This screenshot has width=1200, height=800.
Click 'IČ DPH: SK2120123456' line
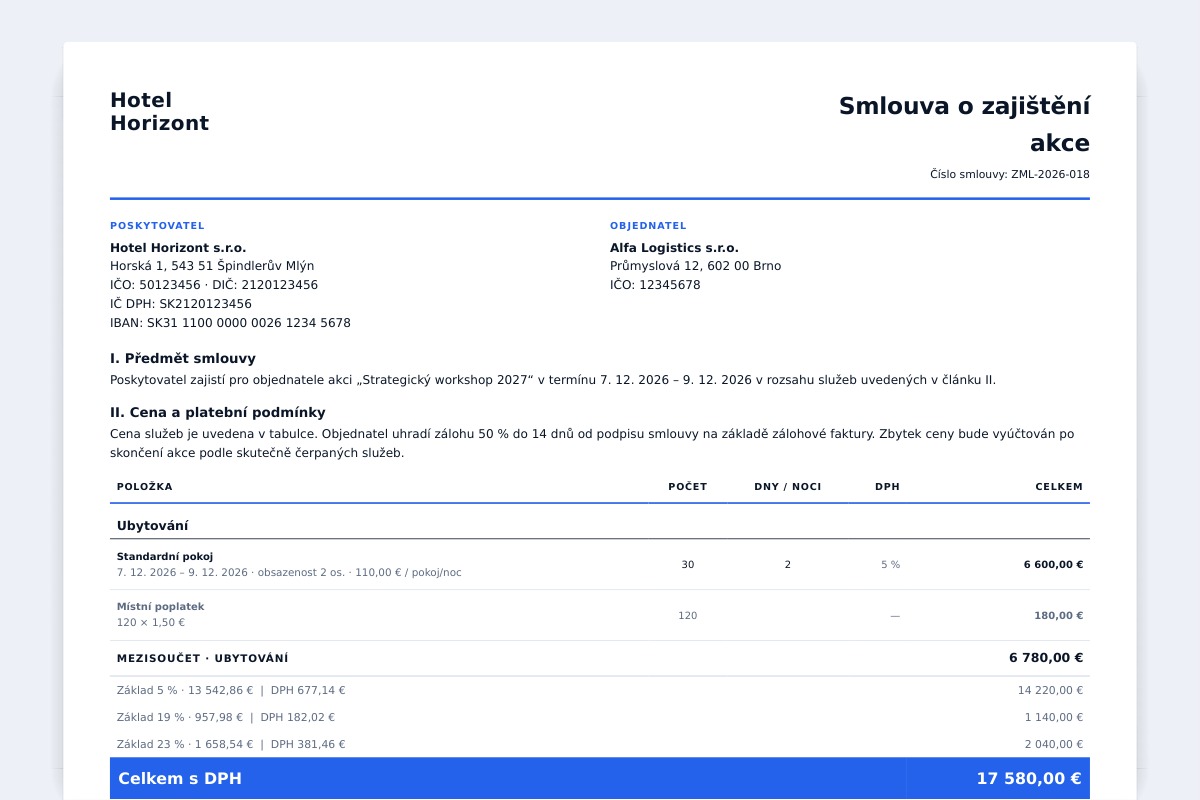(181, 304)
